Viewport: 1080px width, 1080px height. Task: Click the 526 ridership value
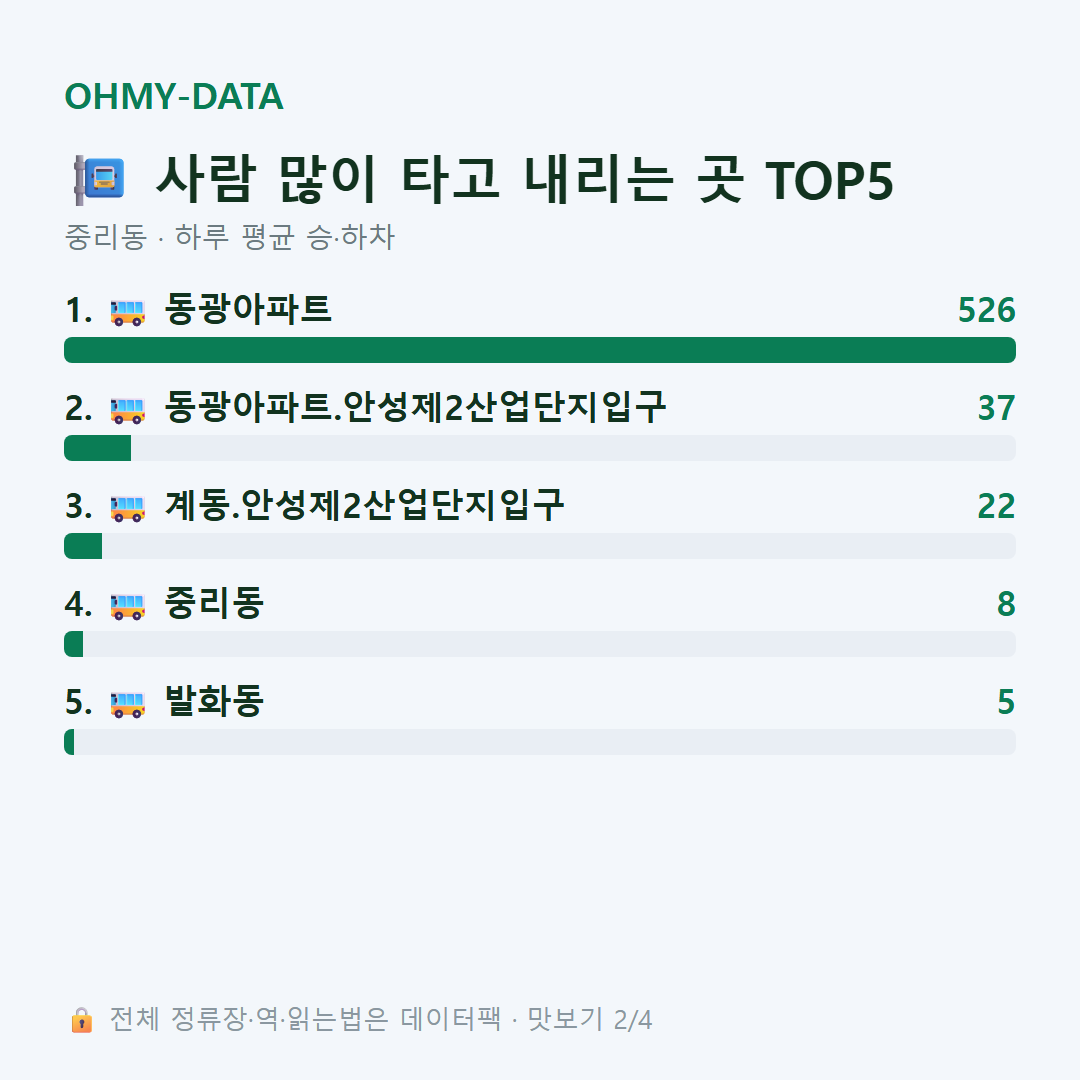tap(986, 310)
